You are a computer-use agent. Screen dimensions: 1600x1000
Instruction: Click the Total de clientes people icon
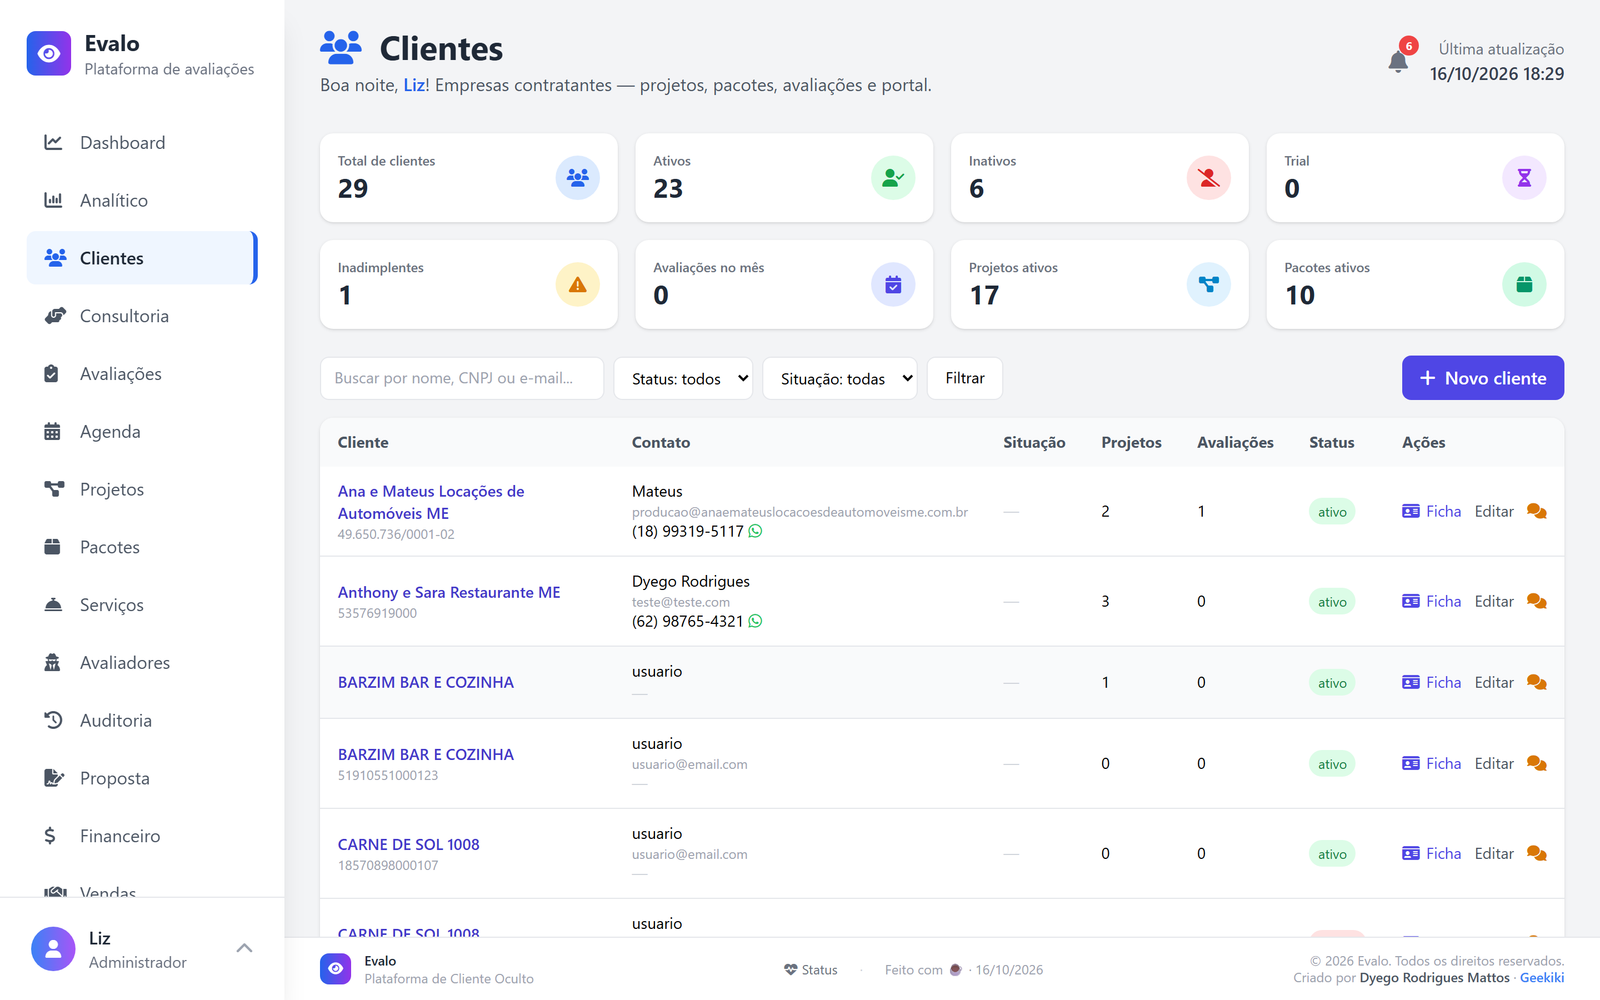(578, 178)
